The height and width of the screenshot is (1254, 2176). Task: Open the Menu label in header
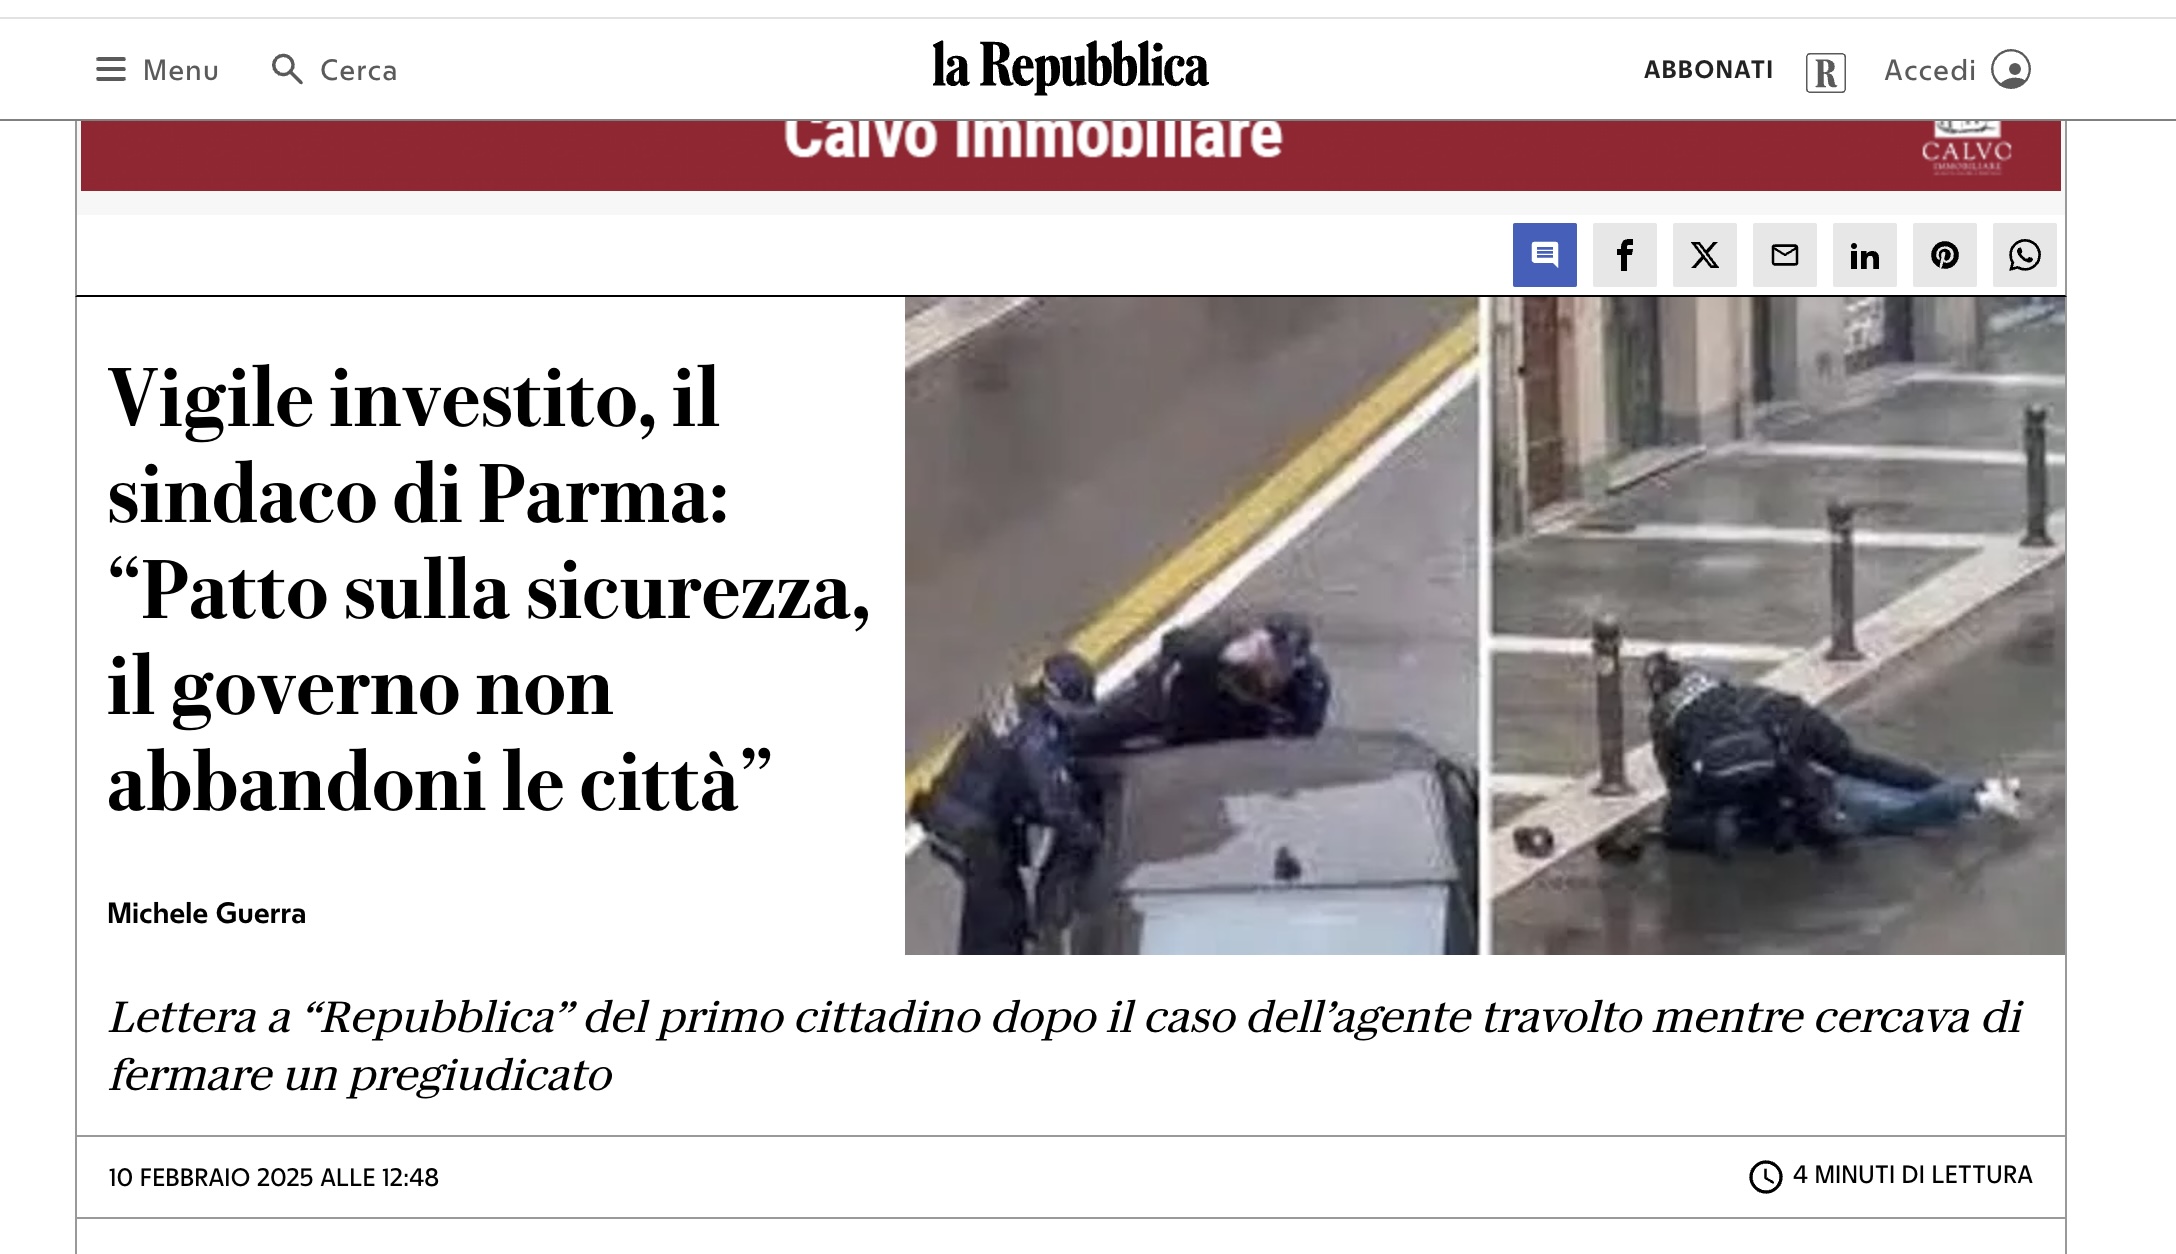(180, 70)
